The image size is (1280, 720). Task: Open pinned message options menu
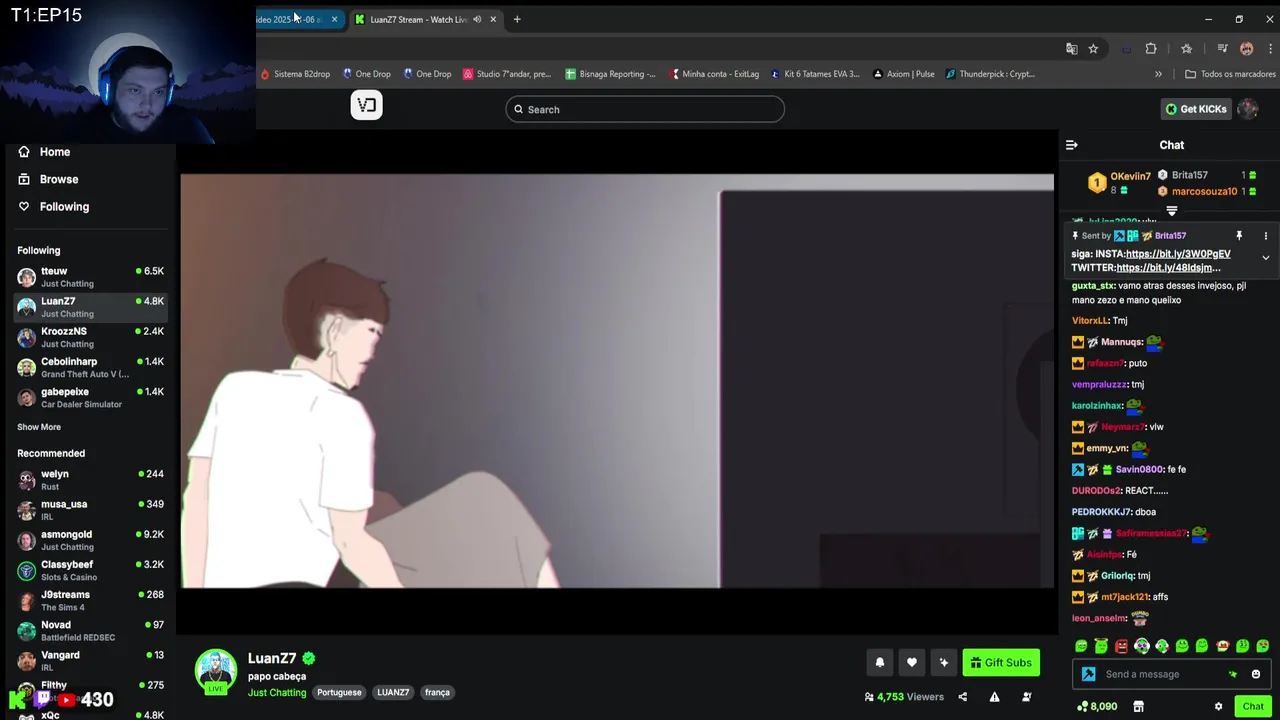point(1265,236)
